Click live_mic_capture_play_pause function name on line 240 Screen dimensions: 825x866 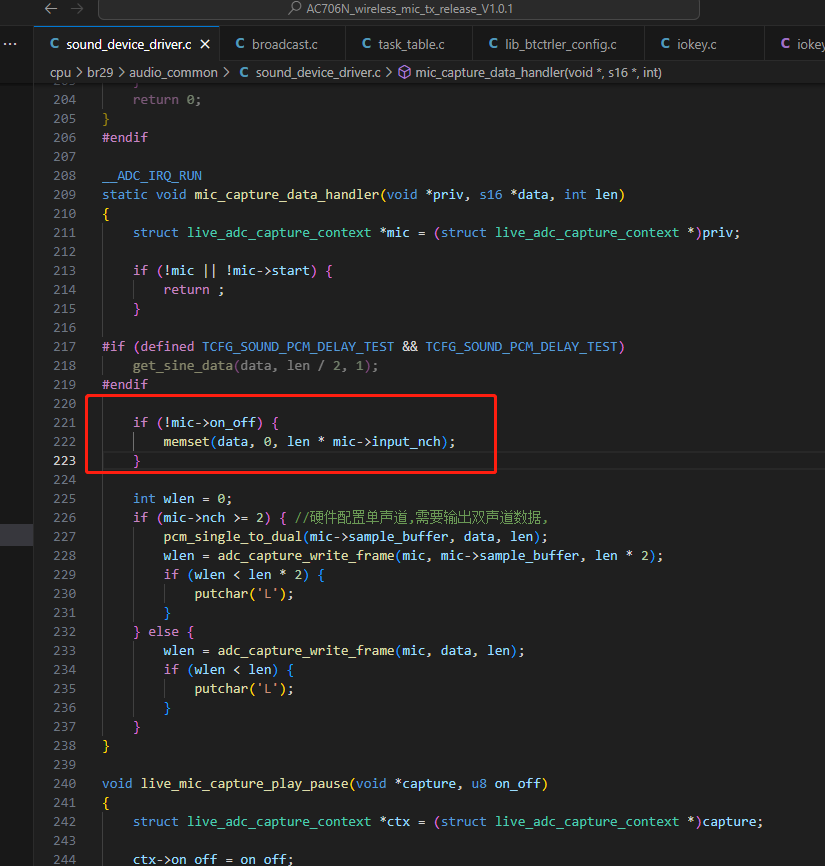[245, 784]
